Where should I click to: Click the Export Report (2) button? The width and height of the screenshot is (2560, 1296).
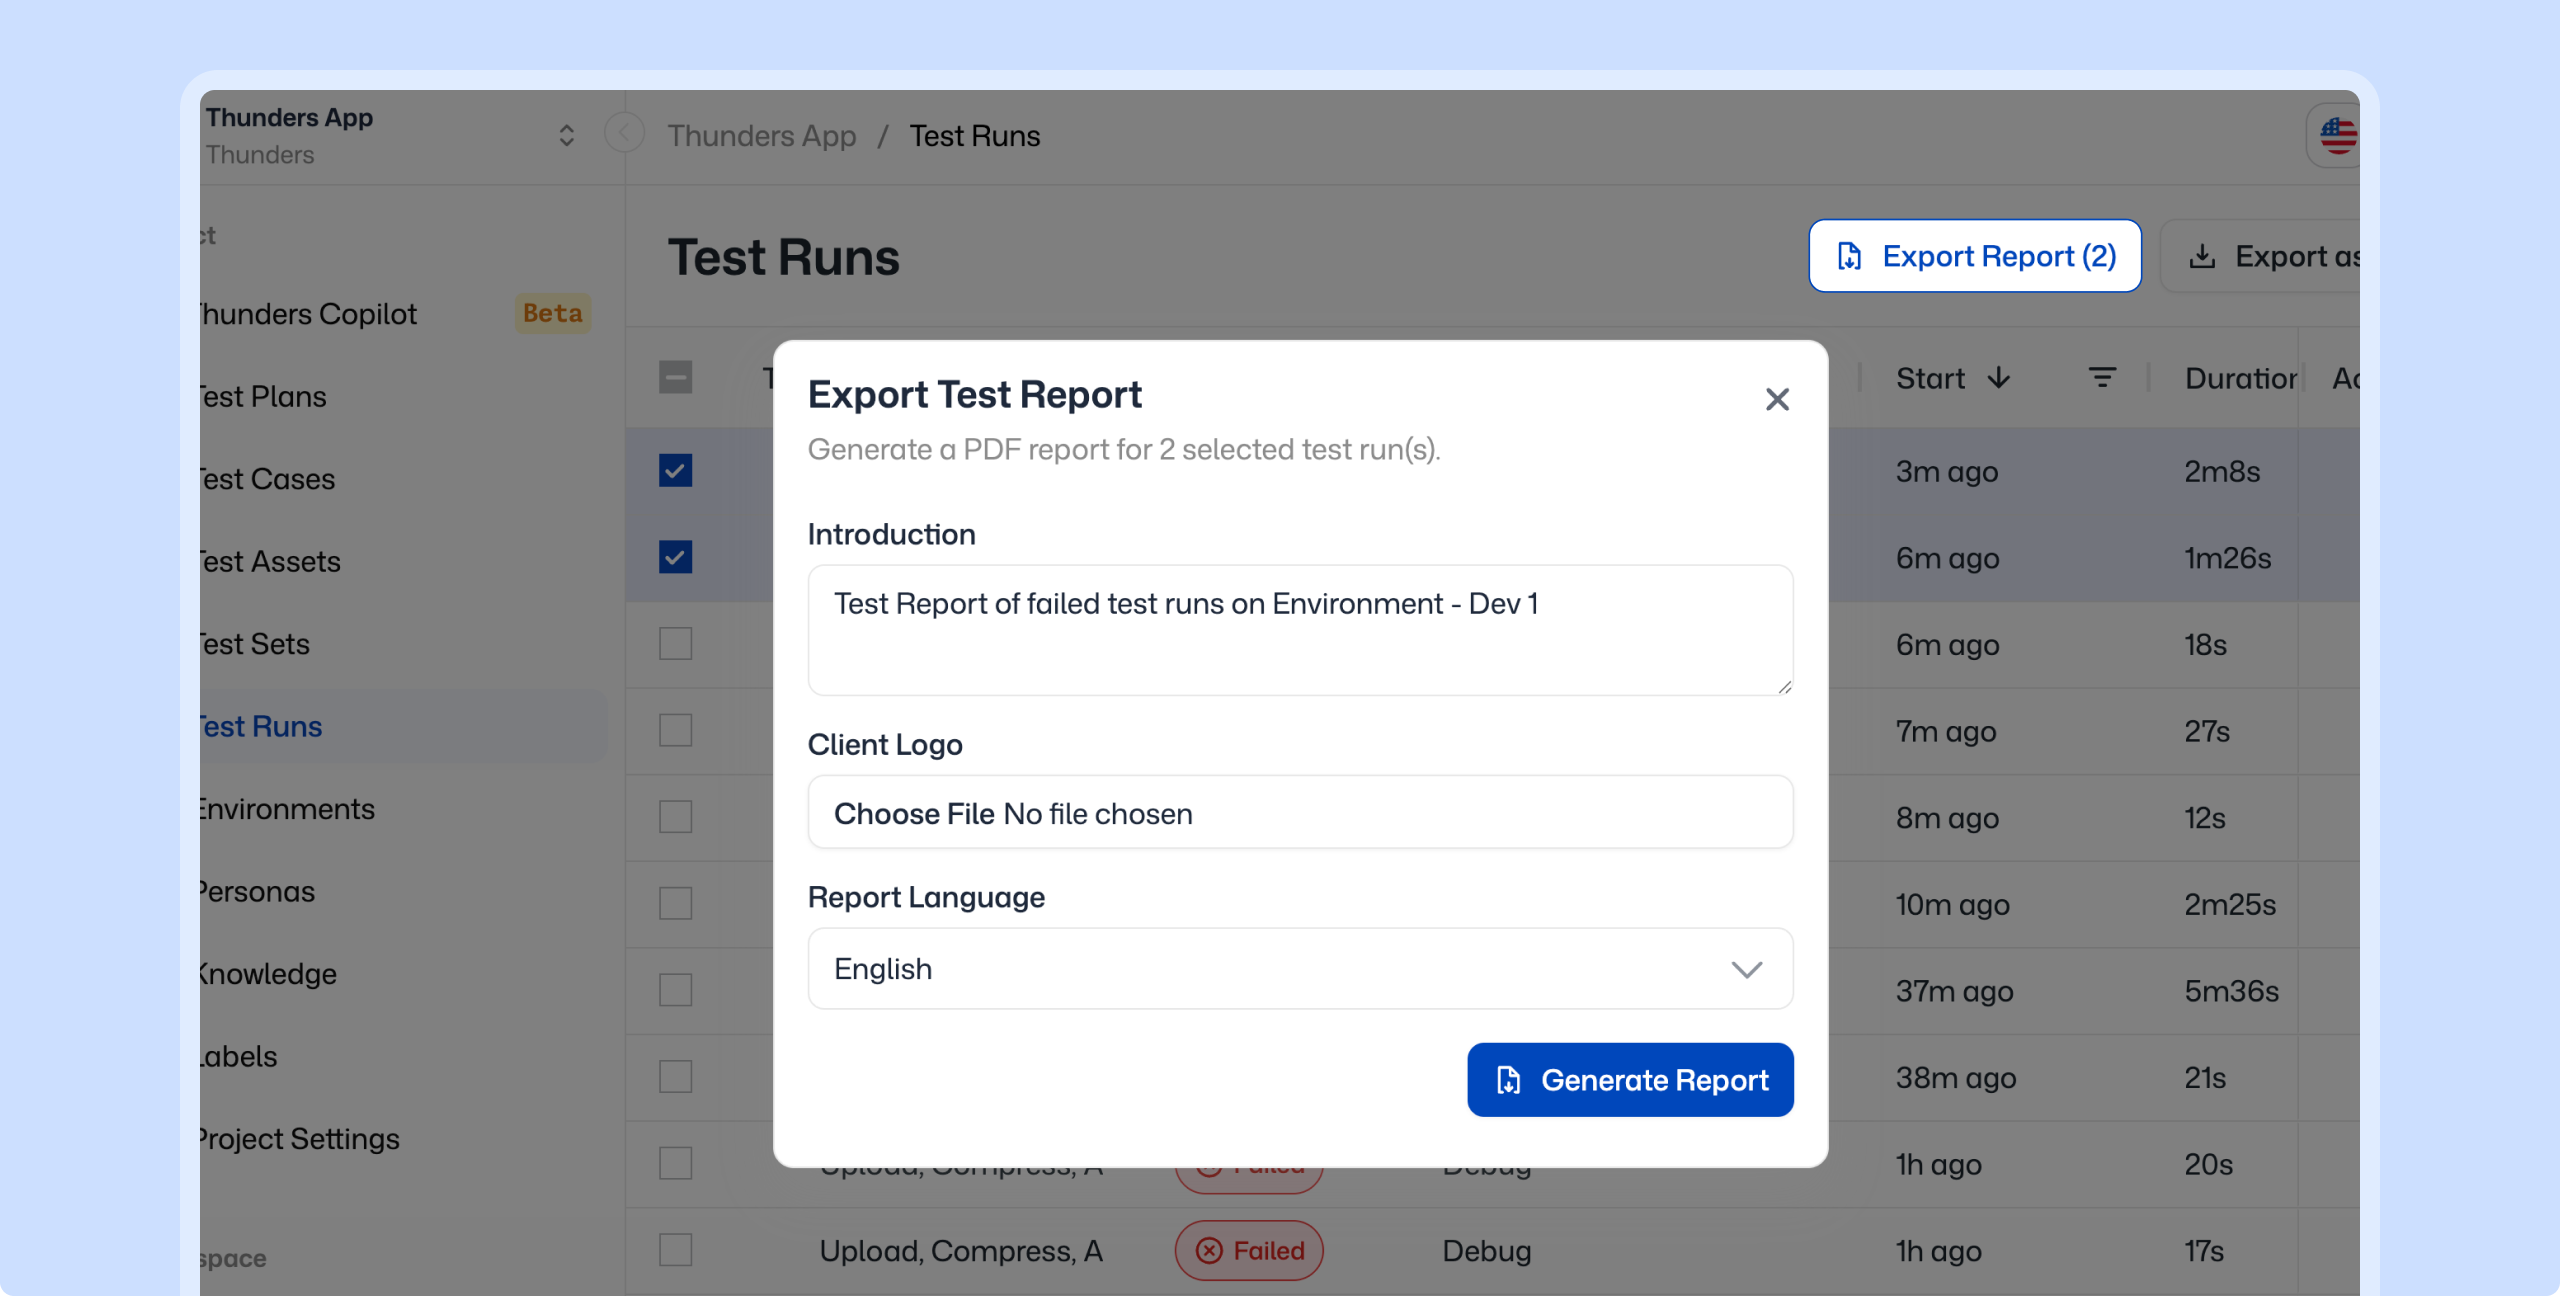pos(1974,256)
